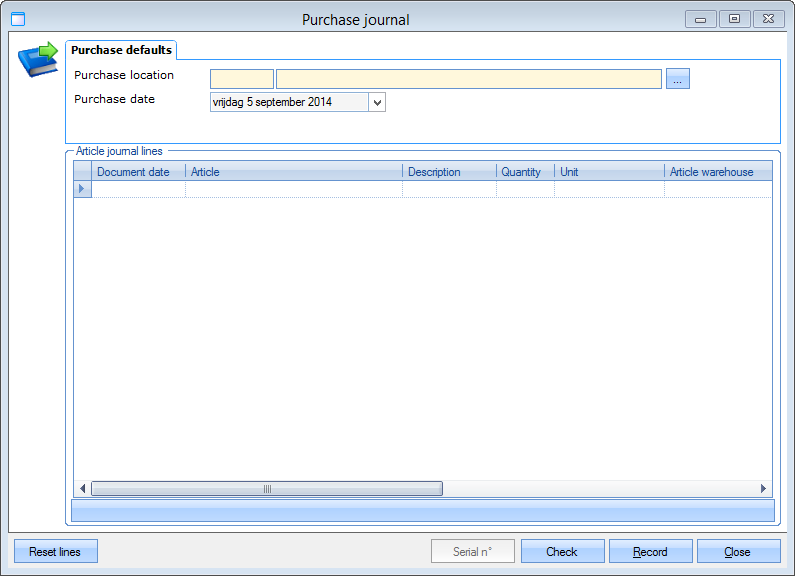Click the Quantity column header

(525, 172)
